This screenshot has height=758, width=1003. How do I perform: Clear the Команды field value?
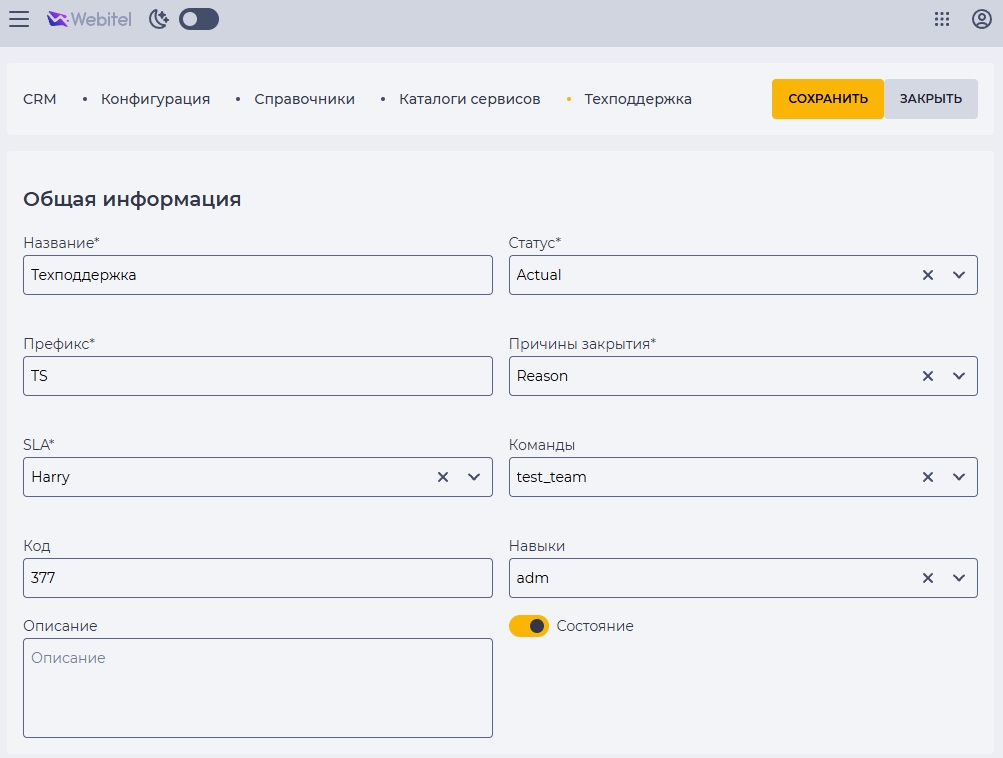(928, 477)
